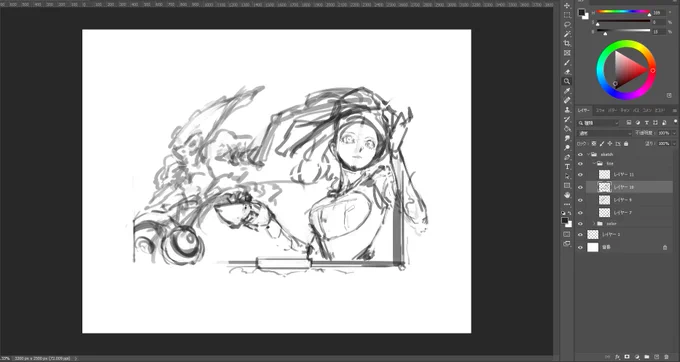Select the Lasso tool

click(567, 25)
